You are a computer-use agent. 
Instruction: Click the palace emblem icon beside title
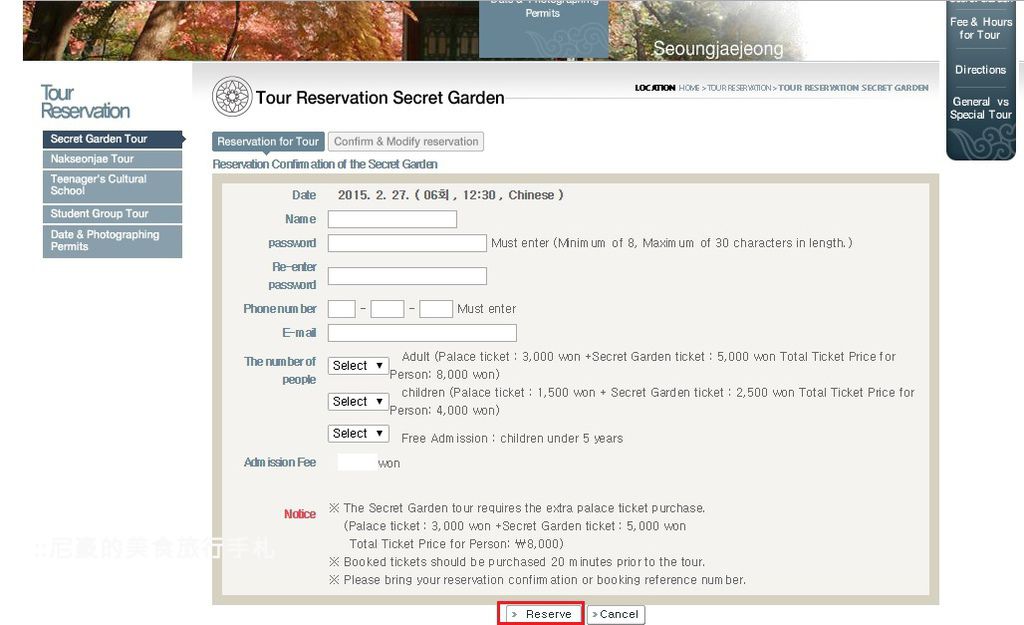pos(232,97)
